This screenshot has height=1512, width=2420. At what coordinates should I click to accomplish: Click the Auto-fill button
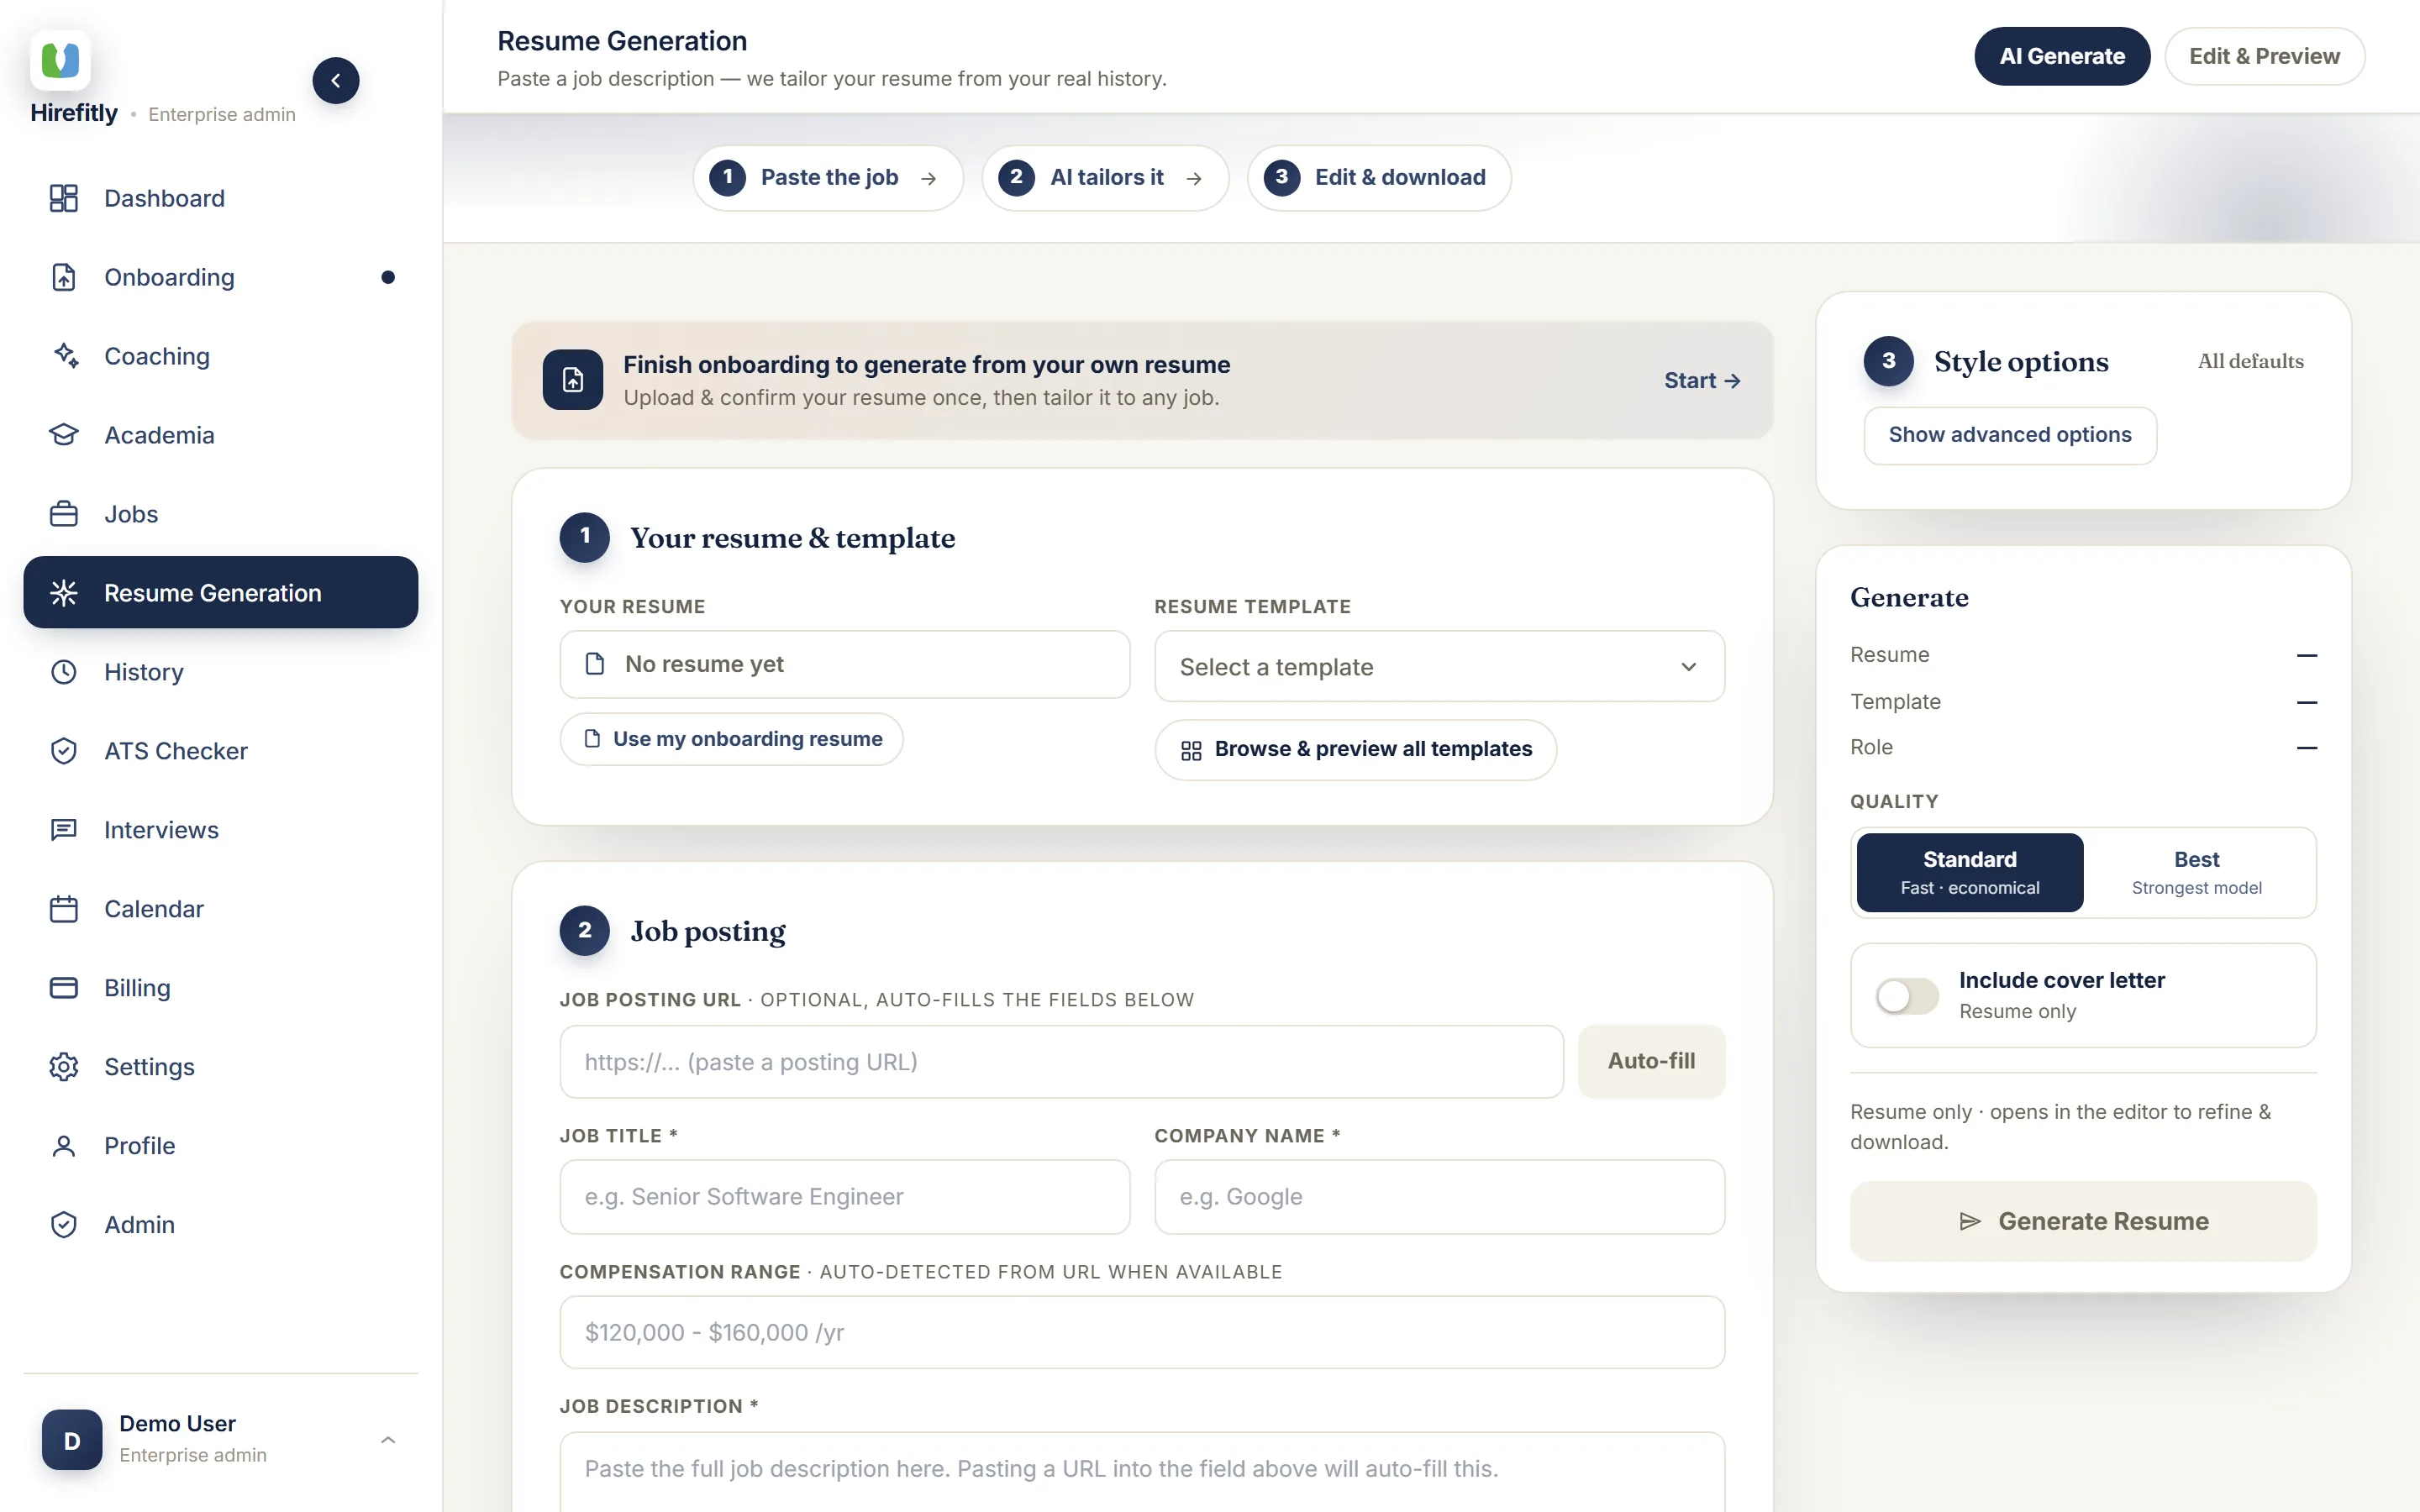tap(1651, 1061)
